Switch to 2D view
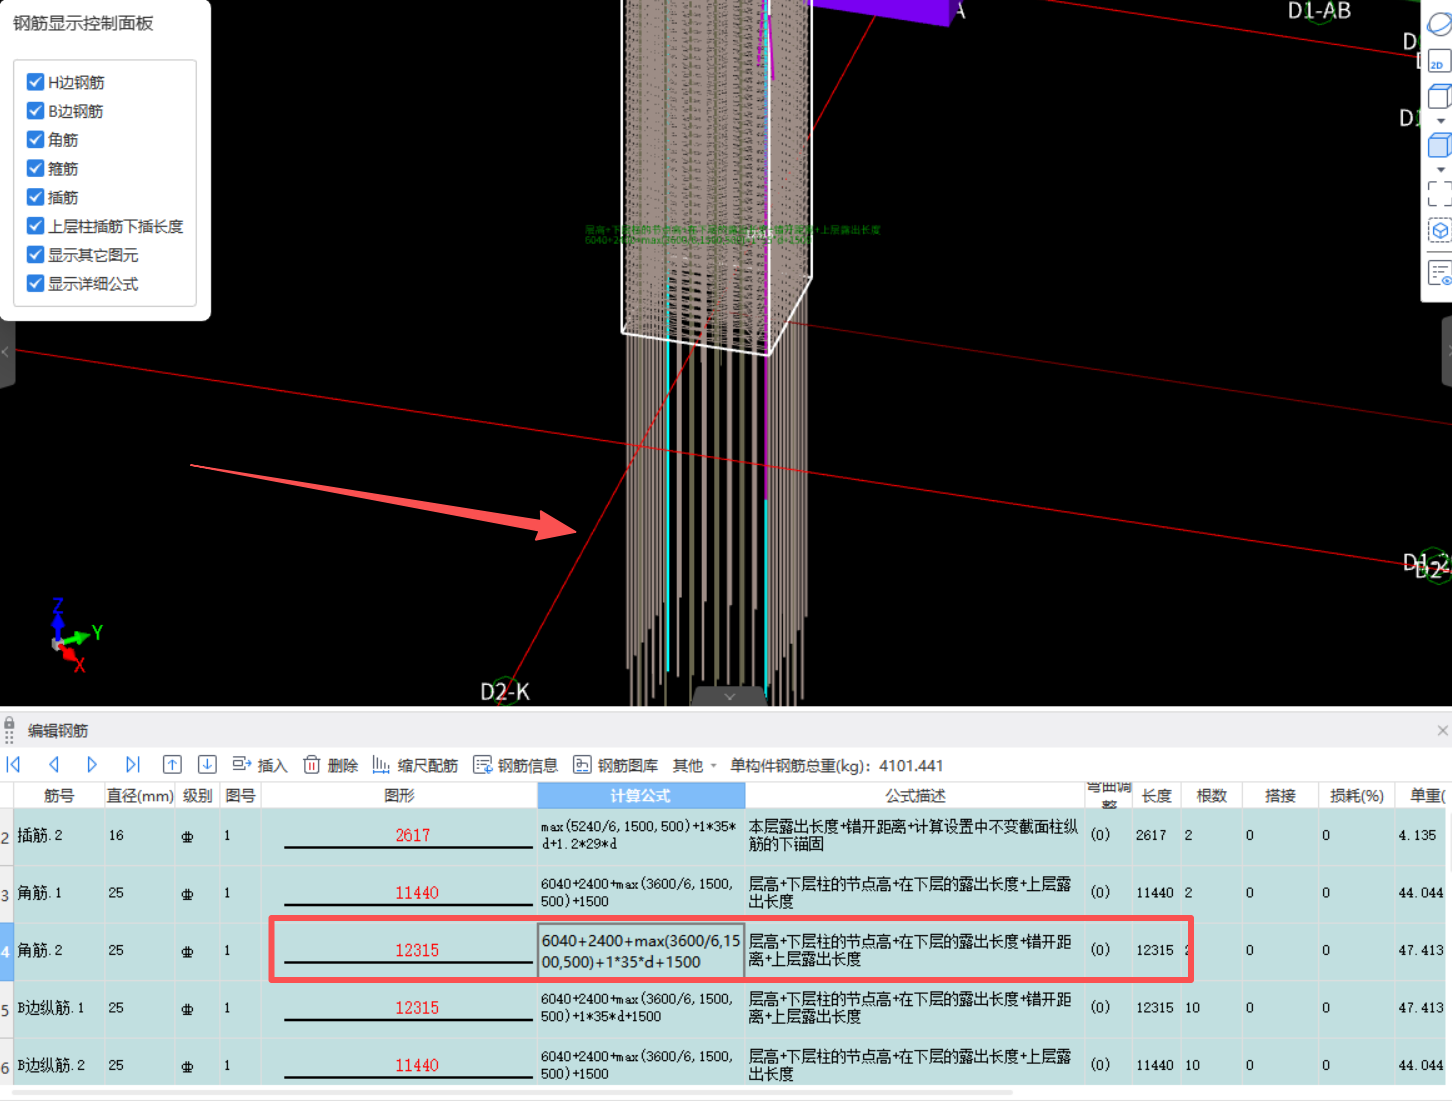 pyautogui.click(x=1439, y=60)
